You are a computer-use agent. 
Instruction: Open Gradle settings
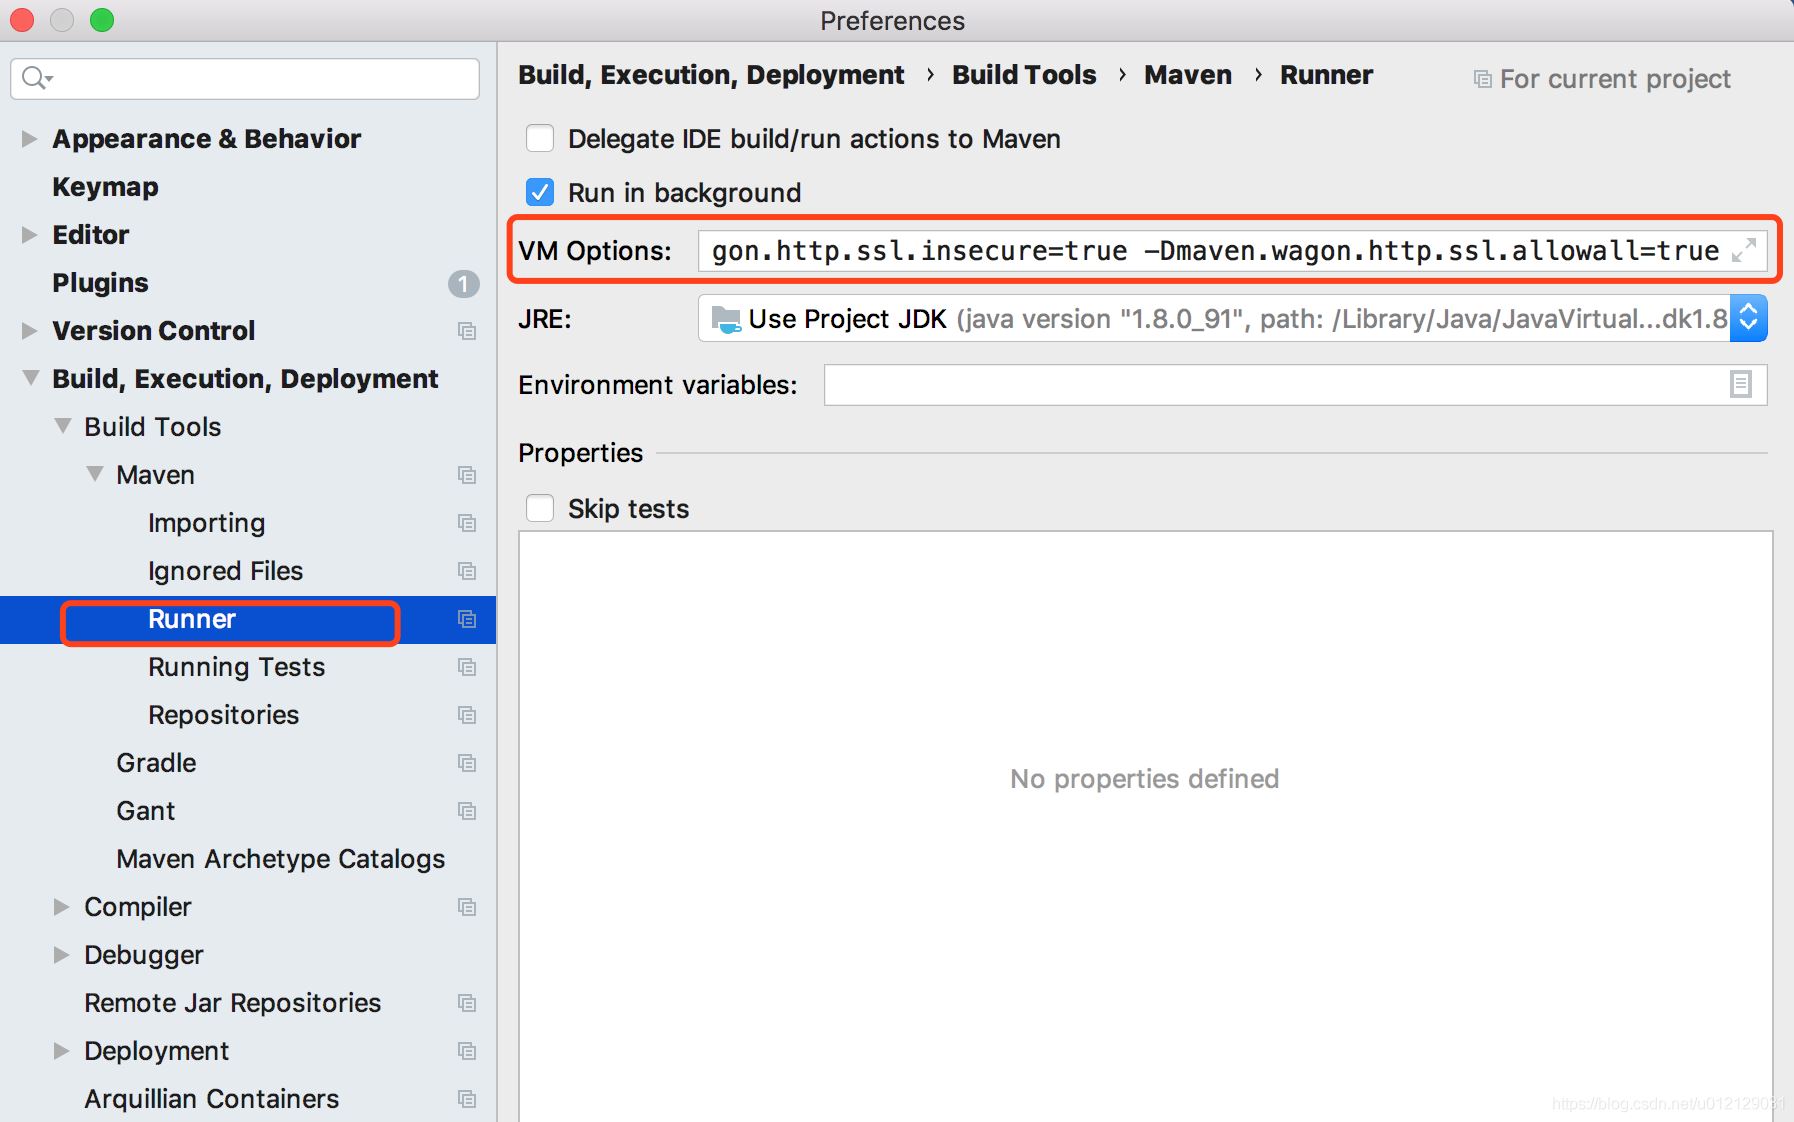pos(156,763)
